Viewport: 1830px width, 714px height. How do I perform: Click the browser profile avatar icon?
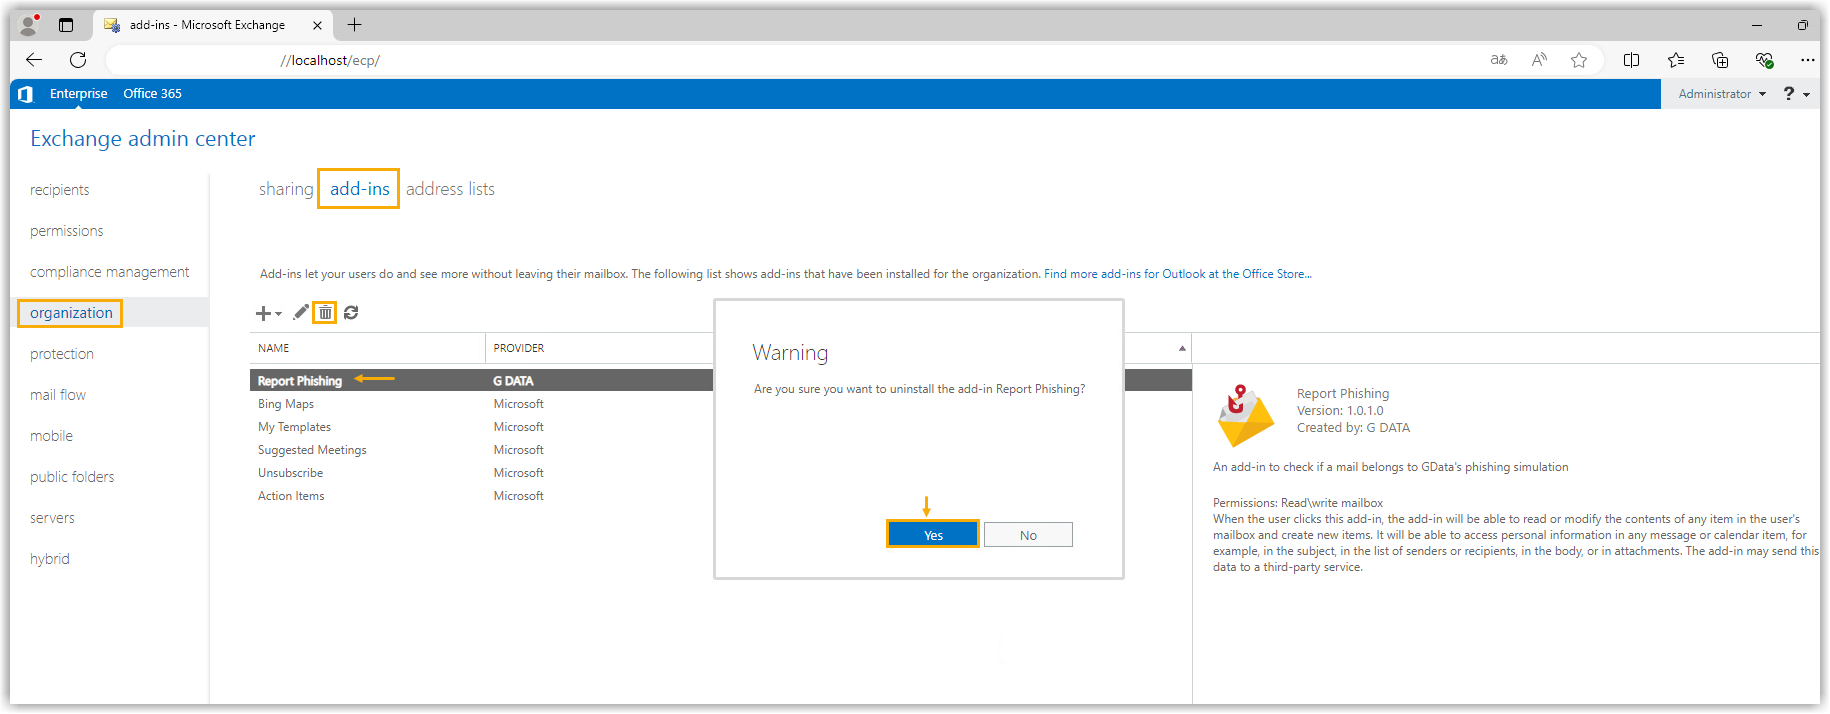tap(29, 25)
